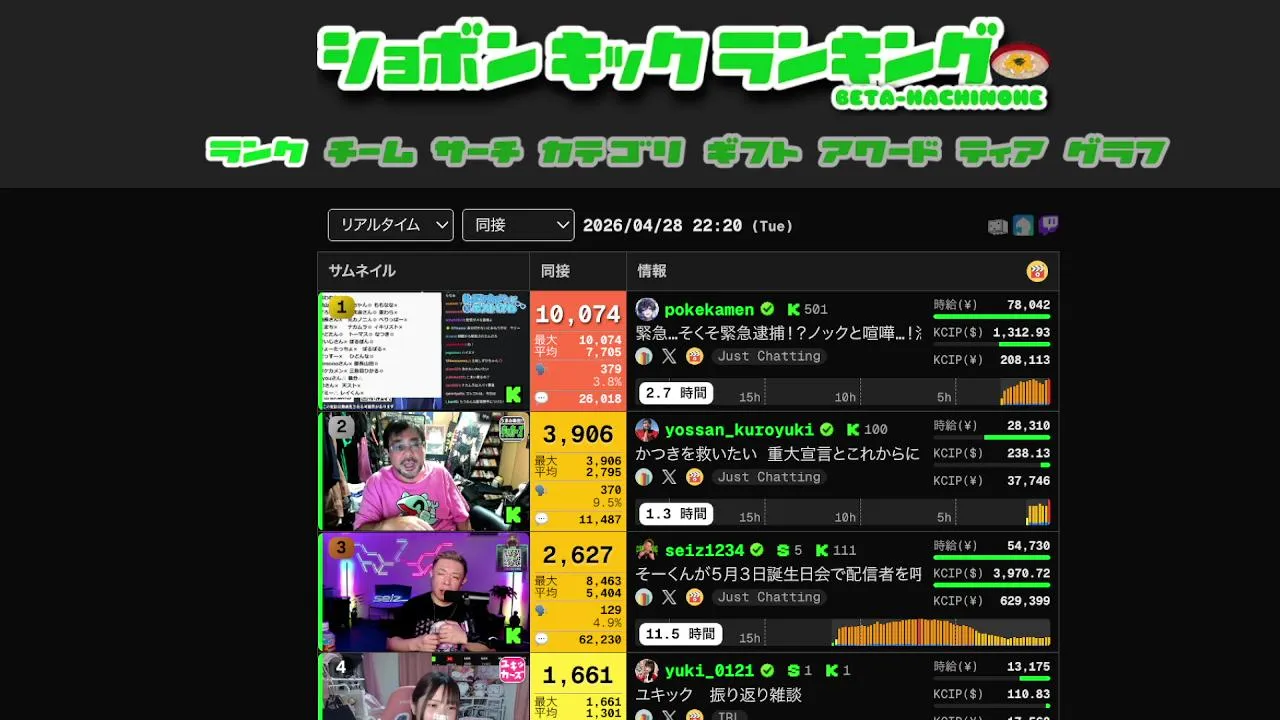Click pokekamen's round avatar
Image resolution: width=1280 pixels, height=720 pixels.
point(646,309)
